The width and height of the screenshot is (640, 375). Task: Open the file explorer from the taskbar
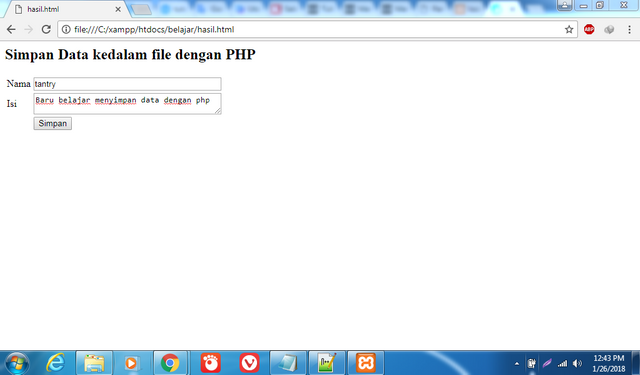(x=94, y=363)
